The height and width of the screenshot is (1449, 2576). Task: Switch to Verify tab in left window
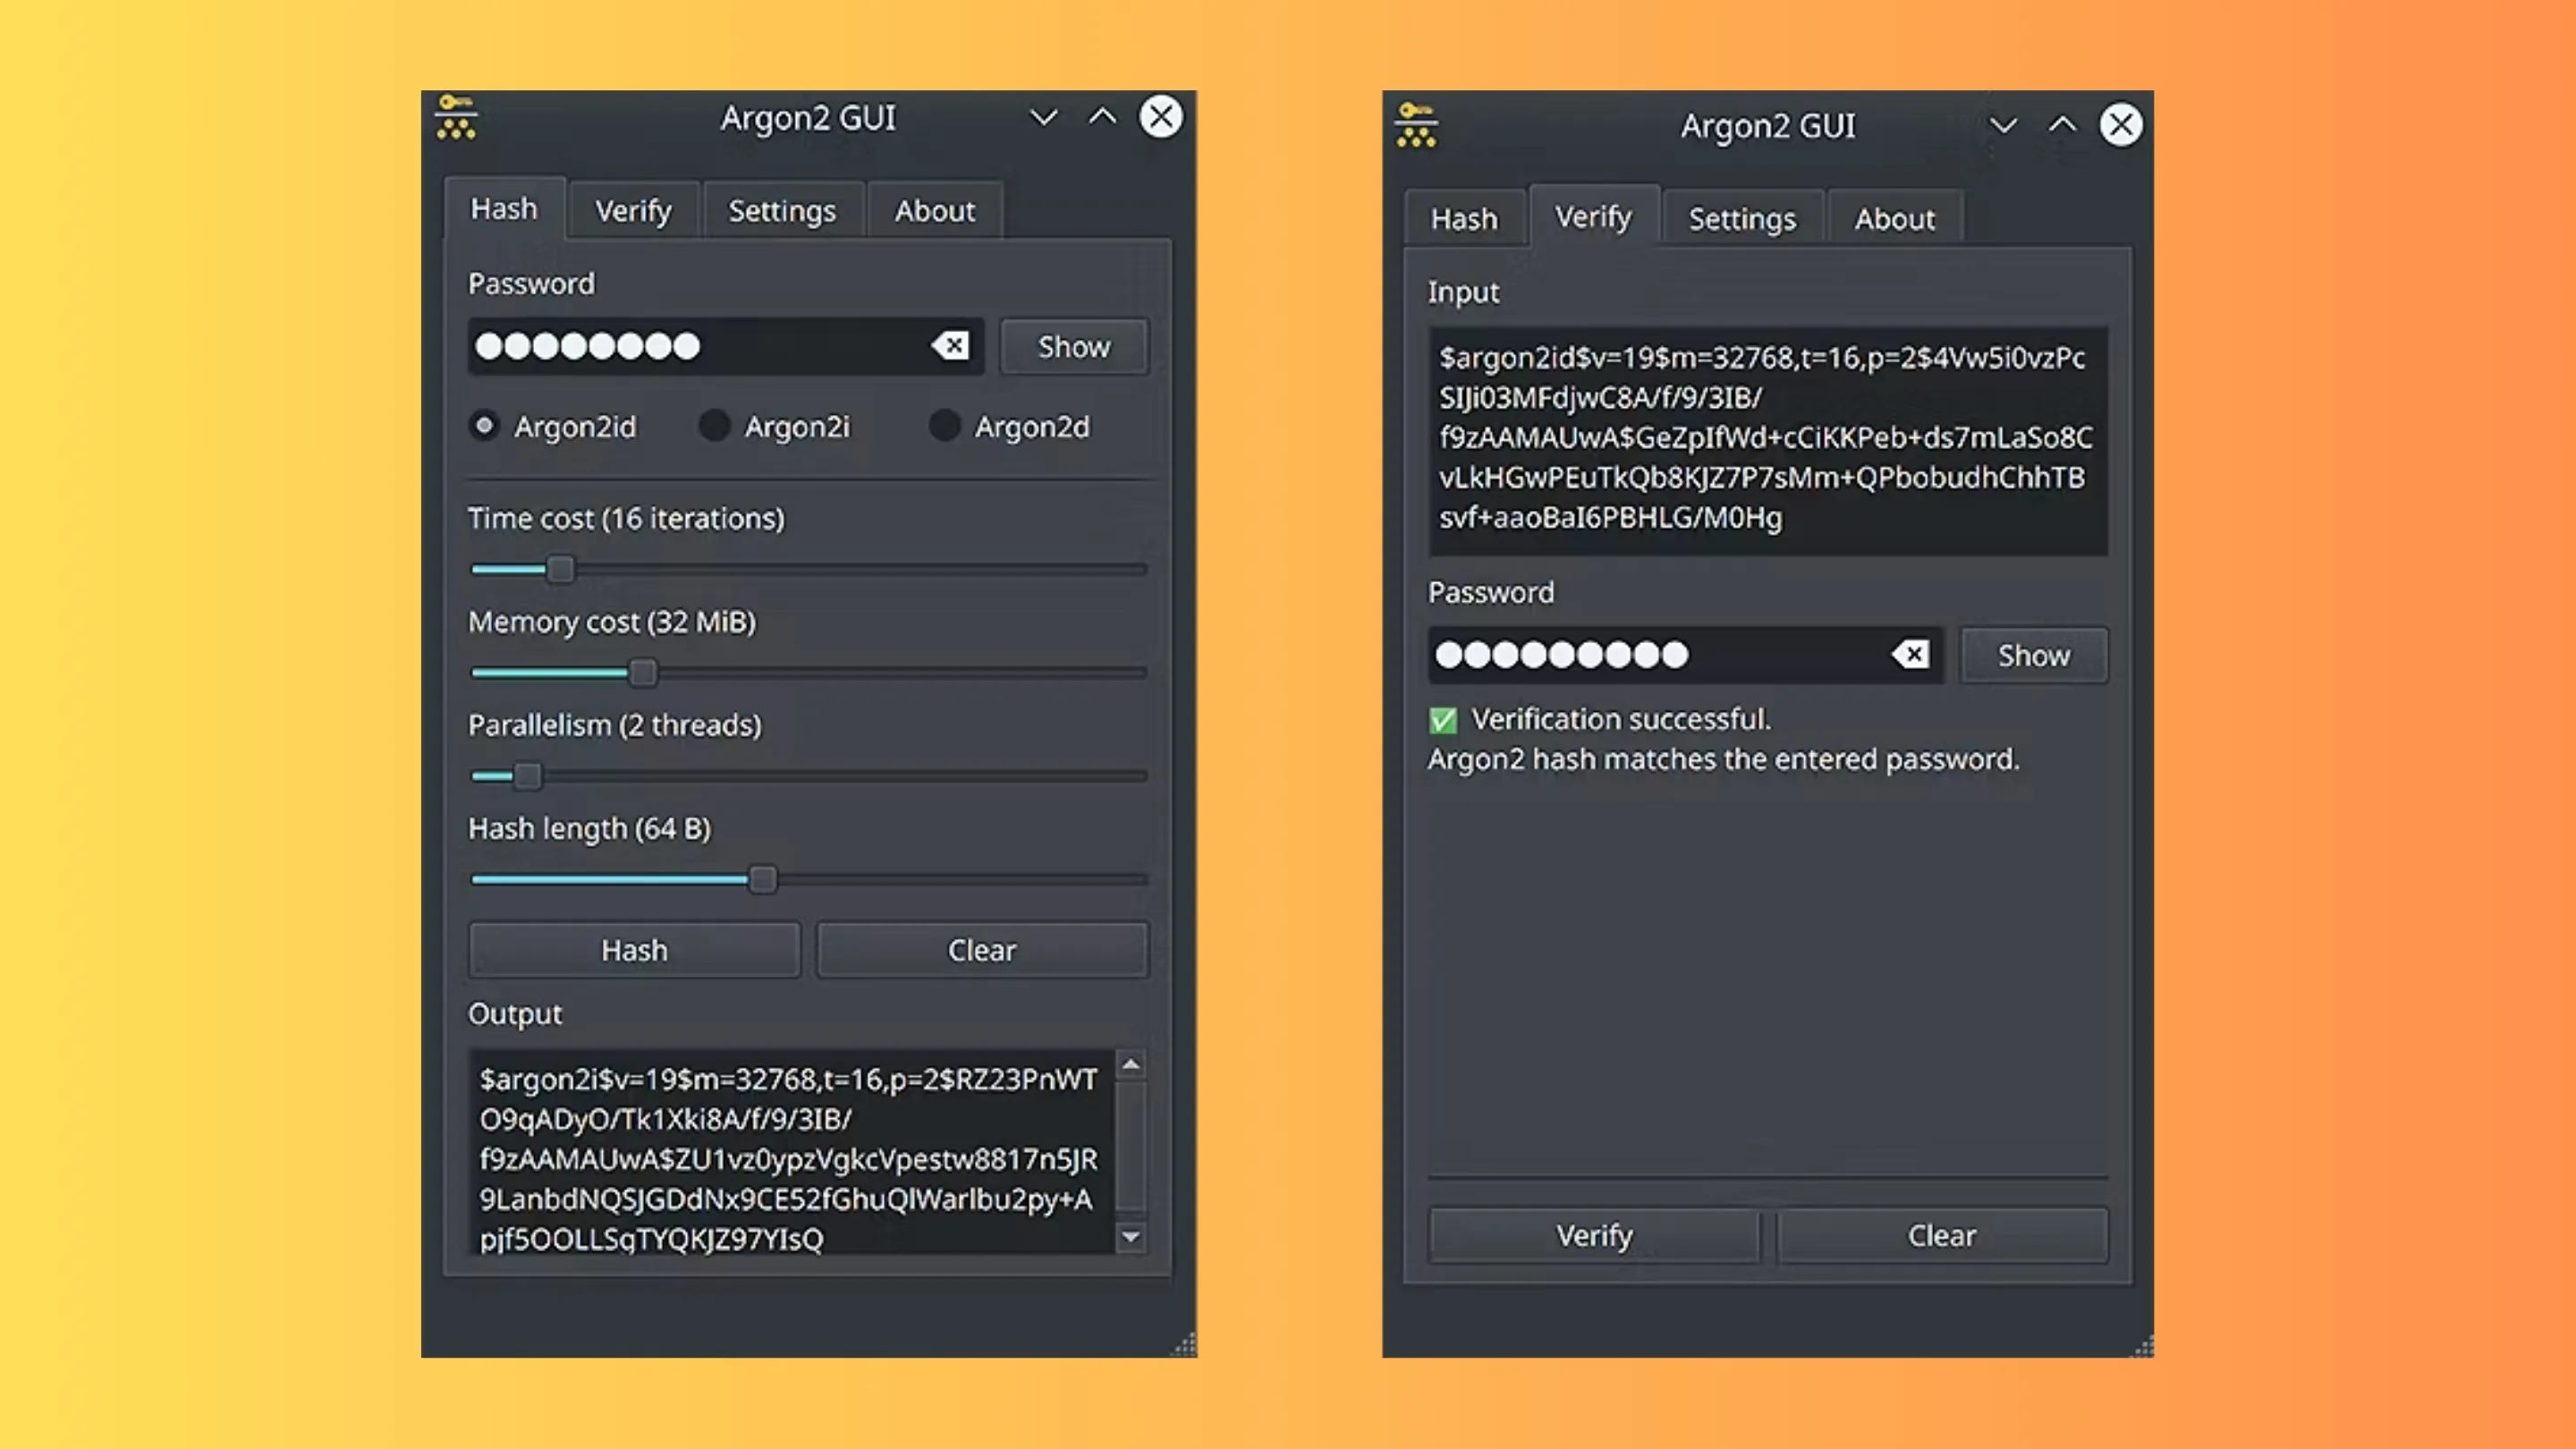(633, 211)
